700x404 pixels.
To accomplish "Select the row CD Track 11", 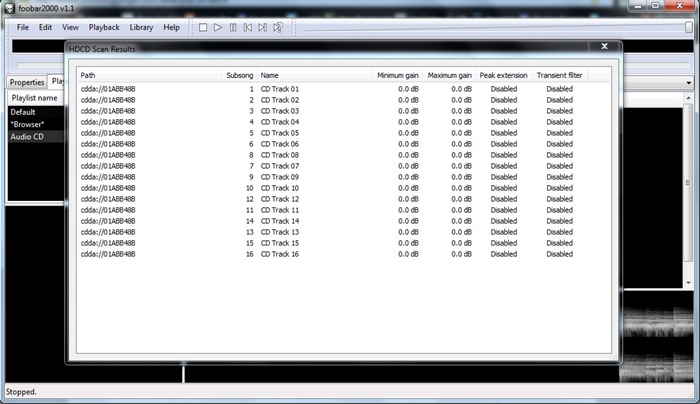I will click(344, 210).
